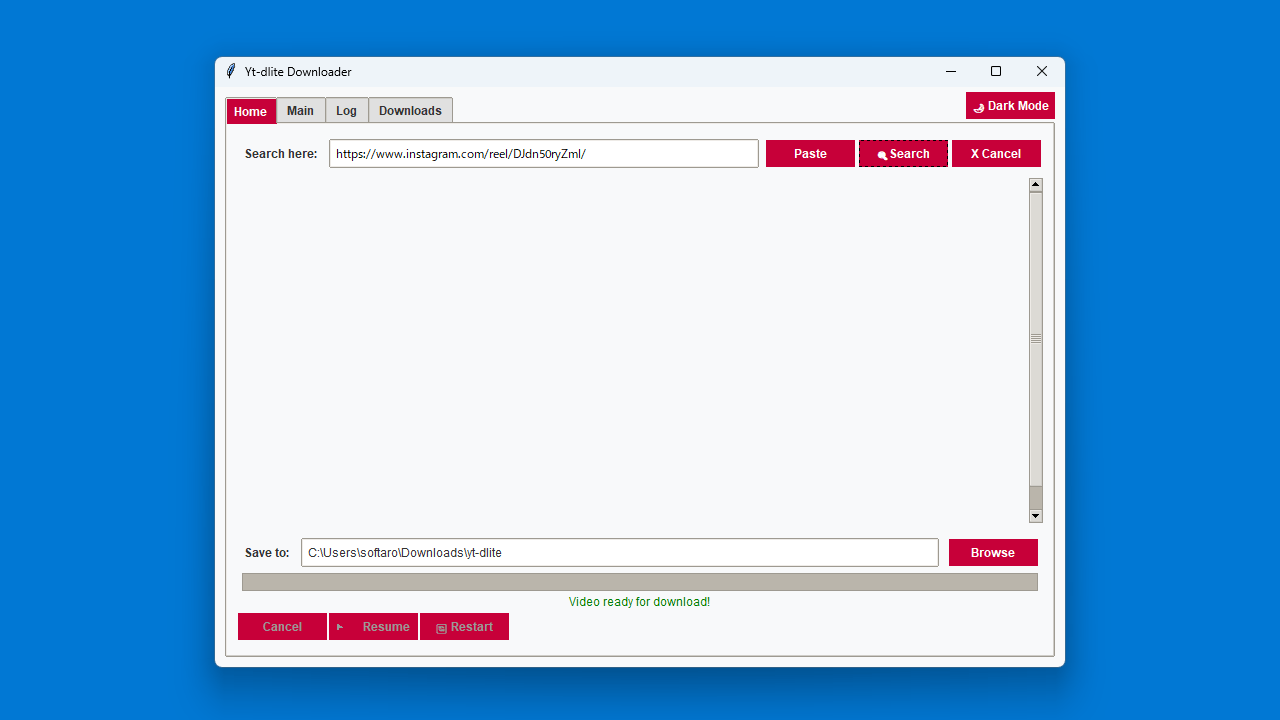The image size is (1280, 720).
Task: Click the 'Save to:' label
Action: point(267,553)
